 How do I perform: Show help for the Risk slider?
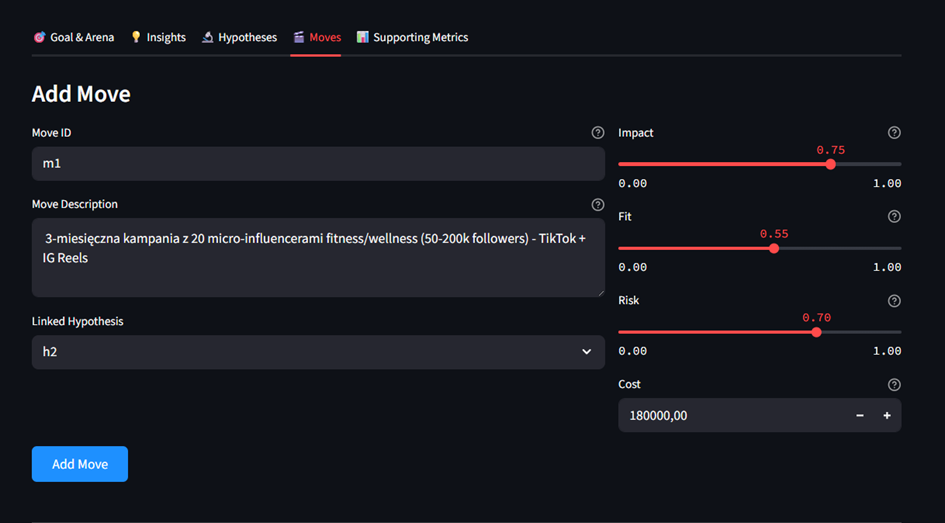tap(894, 301)
